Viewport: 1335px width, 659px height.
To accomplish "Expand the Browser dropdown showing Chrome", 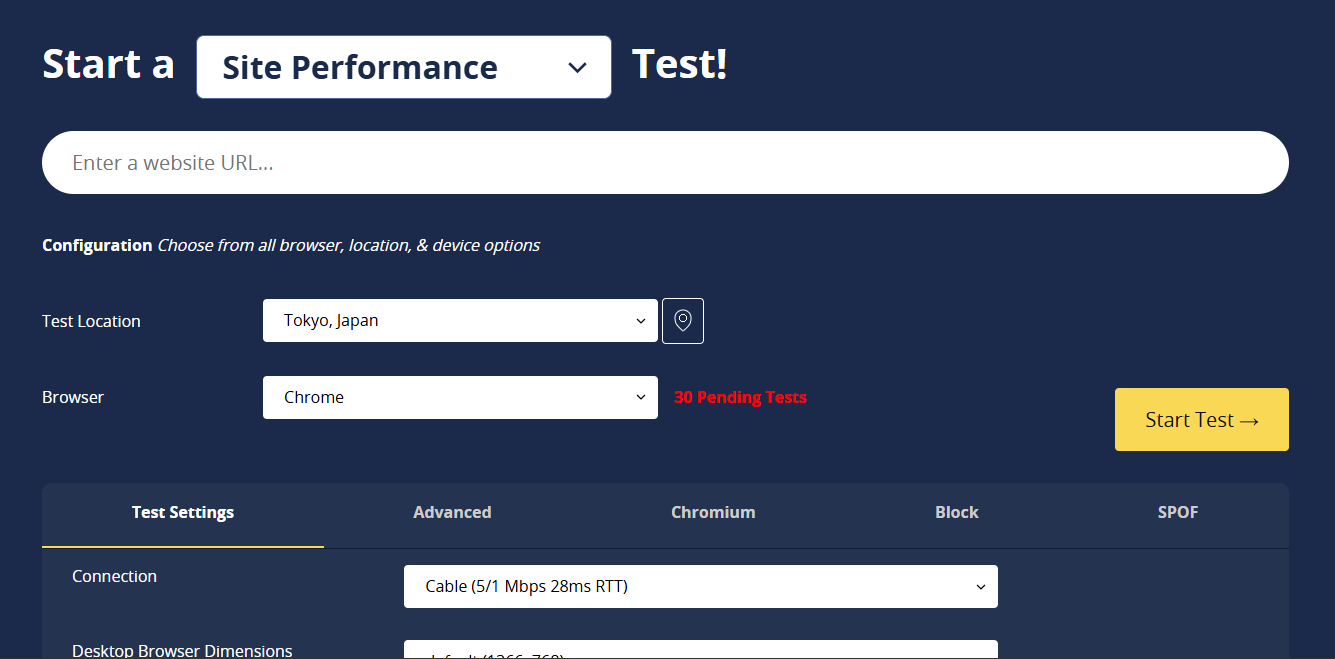I will [460, 398].
